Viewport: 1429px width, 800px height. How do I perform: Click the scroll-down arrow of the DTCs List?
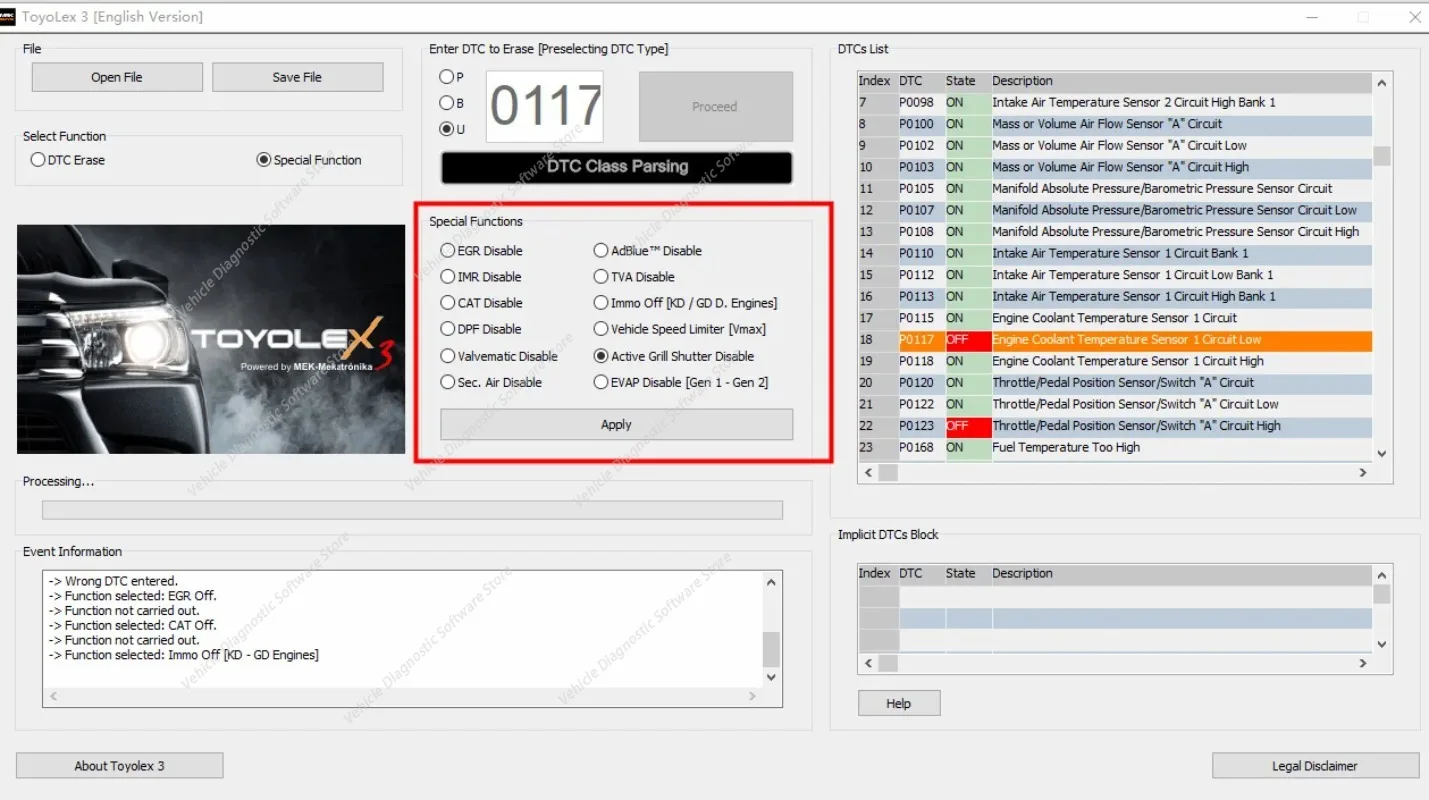pos(1381,453)
